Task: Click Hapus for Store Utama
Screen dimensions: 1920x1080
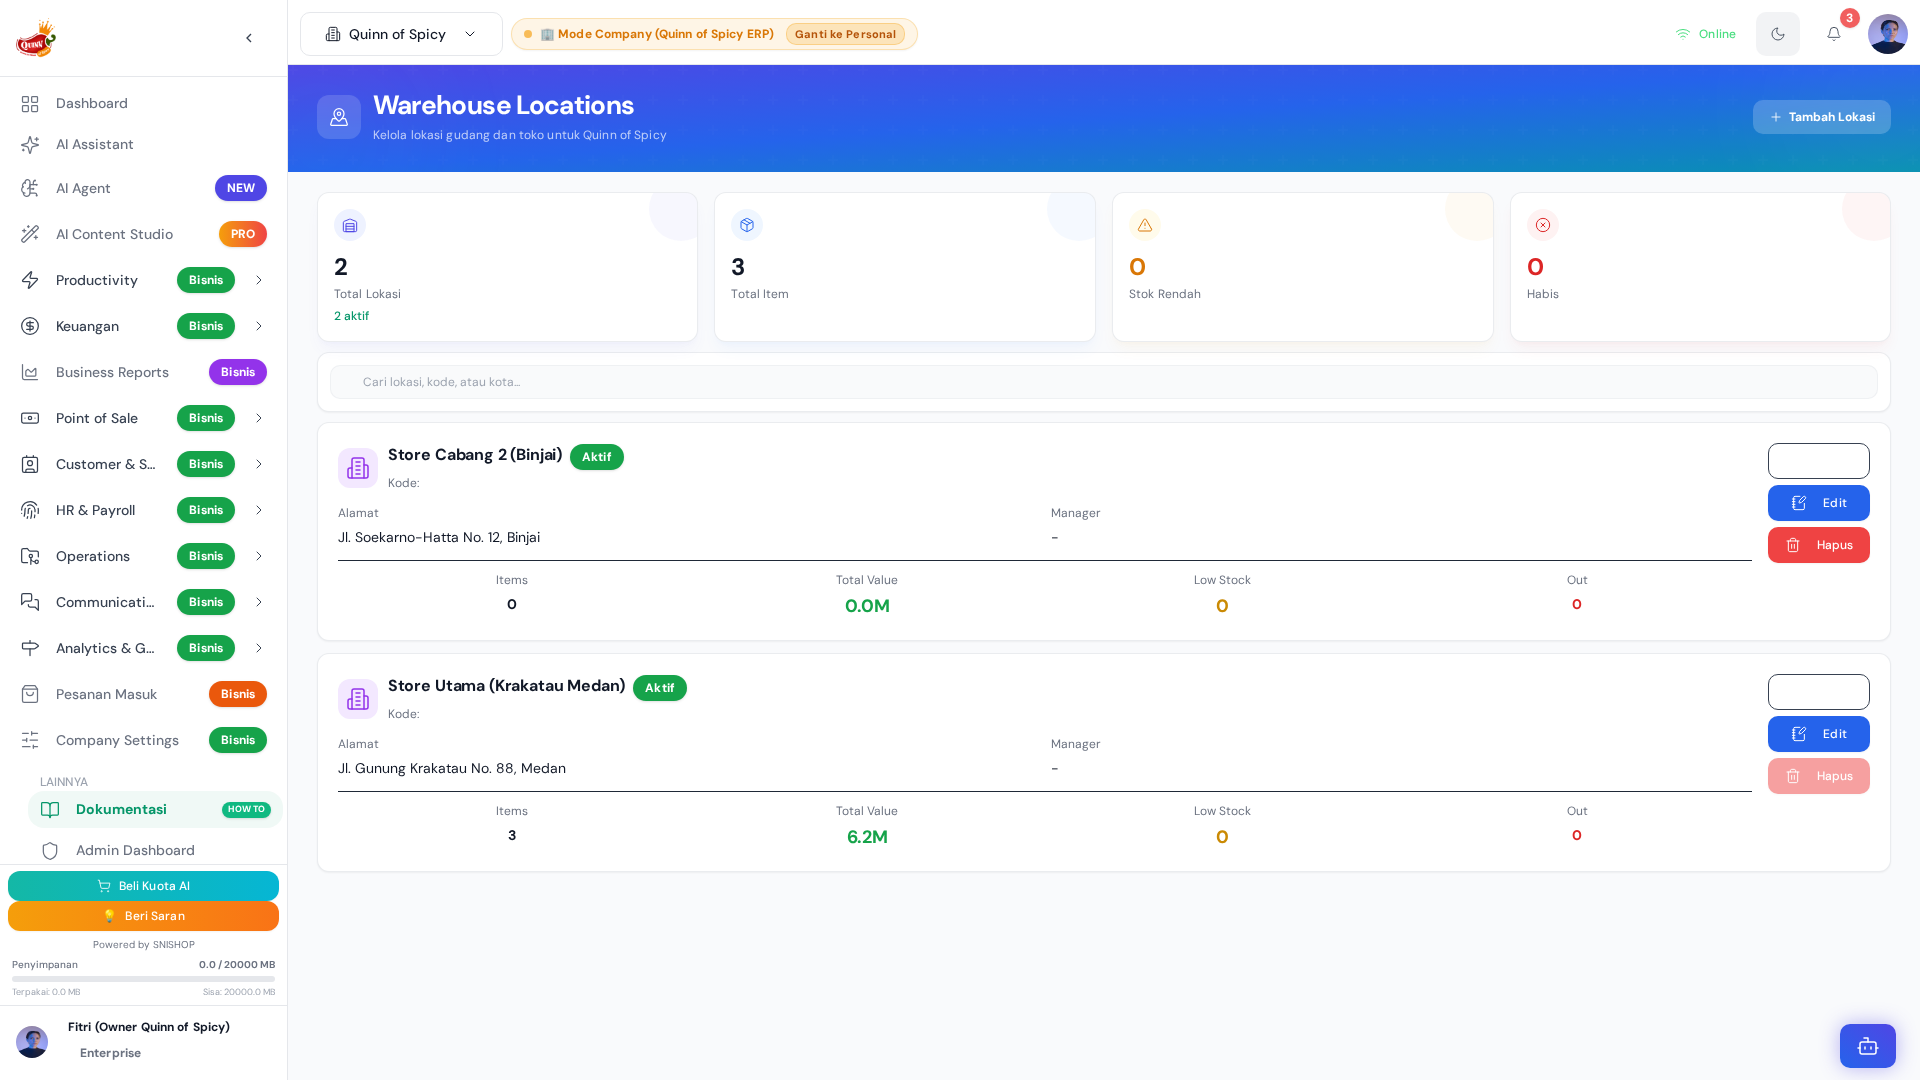Action: [x=1818, y=776]
